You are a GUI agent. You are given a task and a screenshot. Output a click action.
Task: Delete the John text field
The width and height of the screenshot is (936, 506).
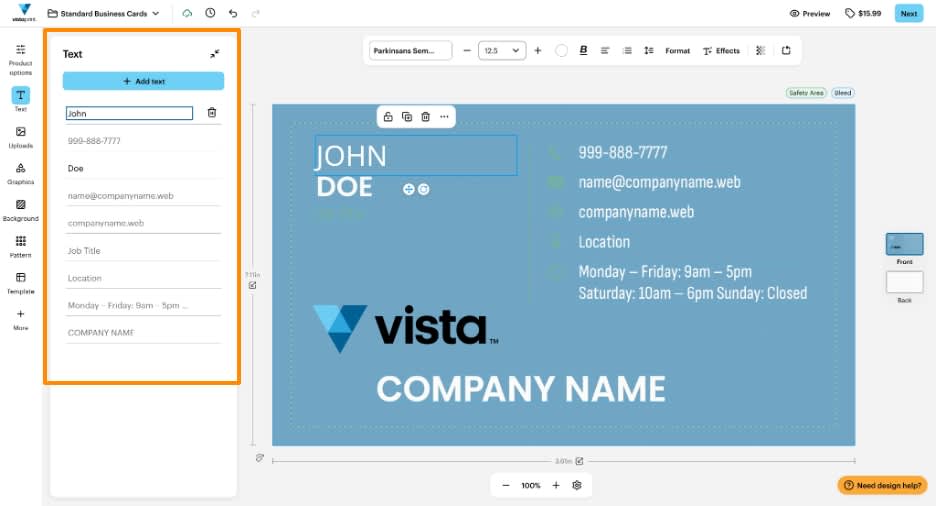[212, 112]
